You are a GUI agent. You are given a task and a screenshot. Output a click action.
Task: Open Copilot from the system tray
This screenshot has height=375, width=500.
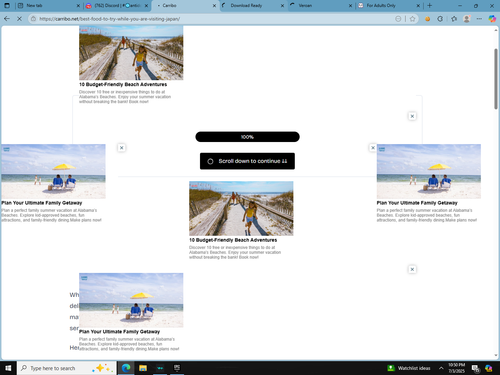pyautogui.click(x=489, y=368)
